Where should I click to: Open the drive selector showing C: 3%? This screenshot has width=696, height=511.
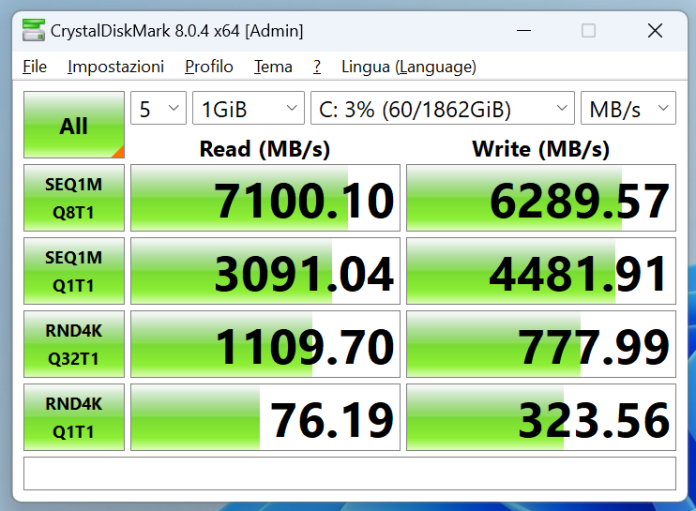click(x=442, y=109)
